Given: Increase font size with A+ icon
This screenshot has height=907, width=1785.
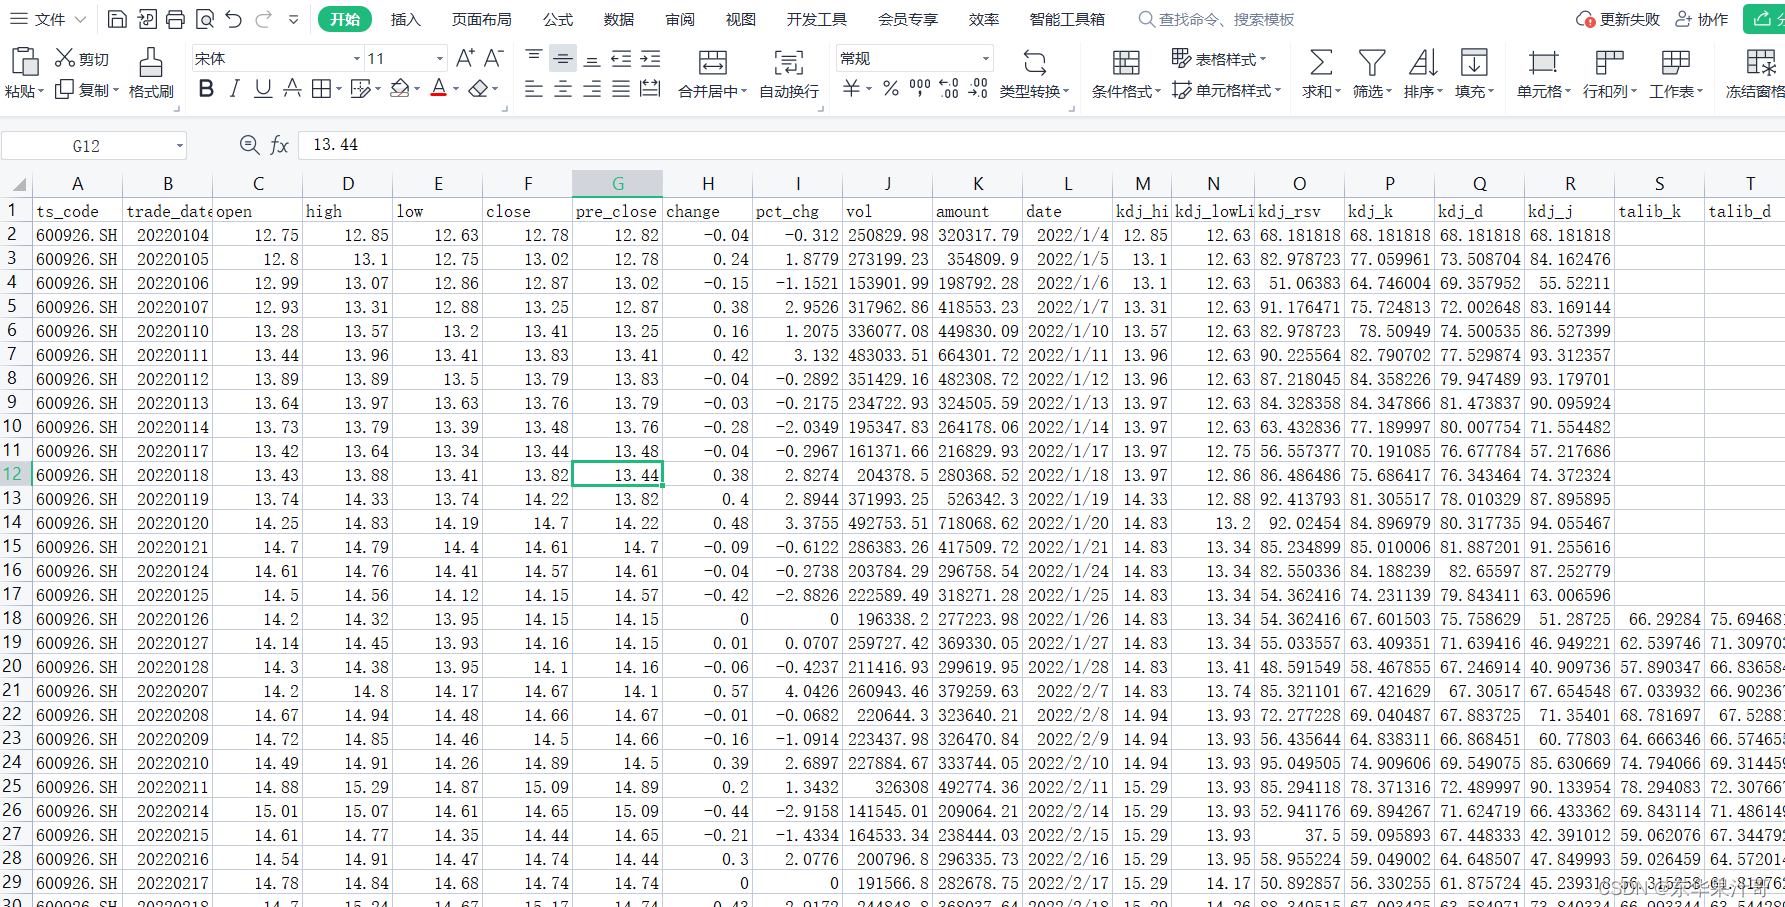Looking at the screenshot, I should pyautogui.click(x=465, y=58).
